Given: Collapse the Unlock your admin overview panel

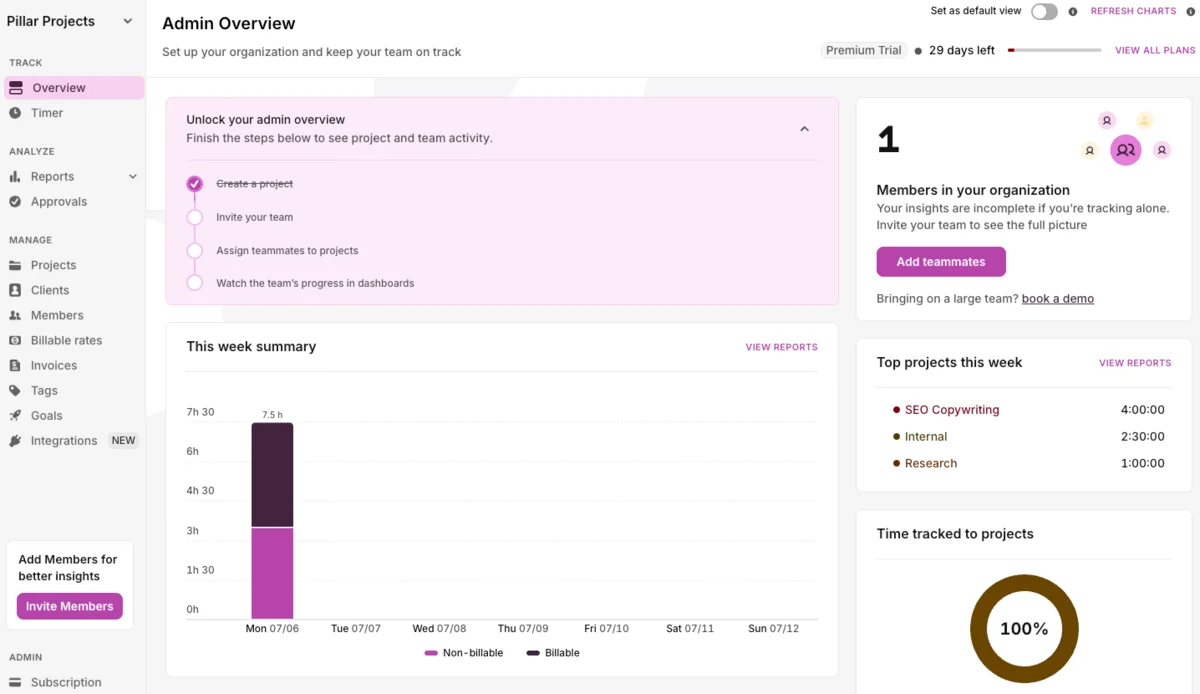Looking at the screenshot, I should coord(804,129).
